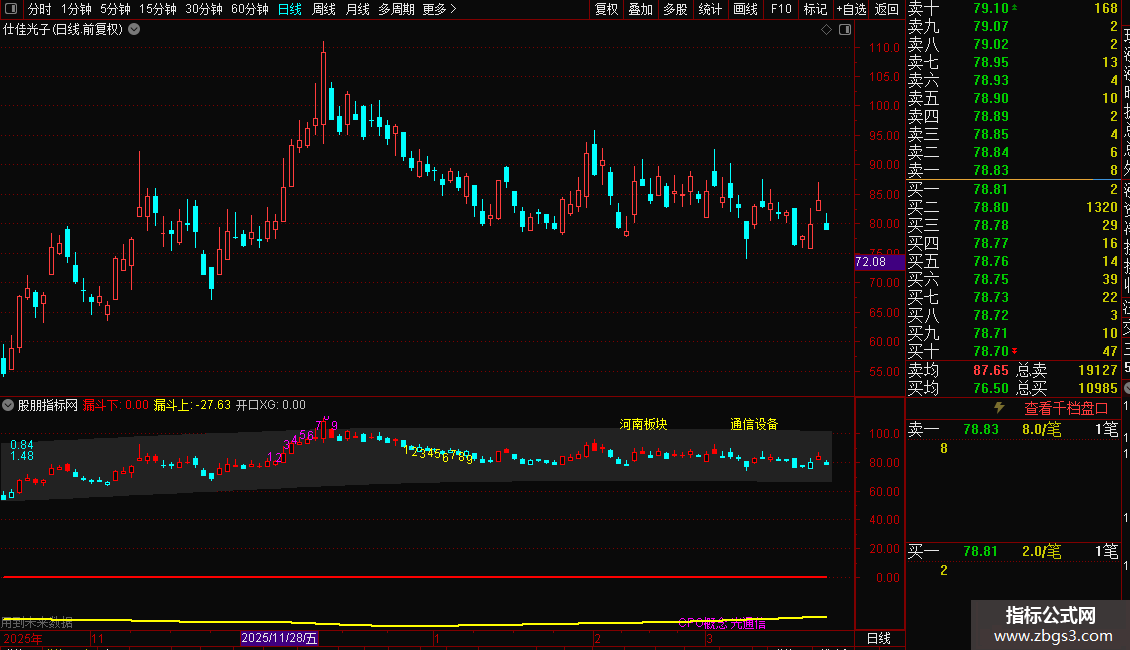
Task: Select the 分时 intraday tab
Action: pyautogui.click(x=39, y=9)
